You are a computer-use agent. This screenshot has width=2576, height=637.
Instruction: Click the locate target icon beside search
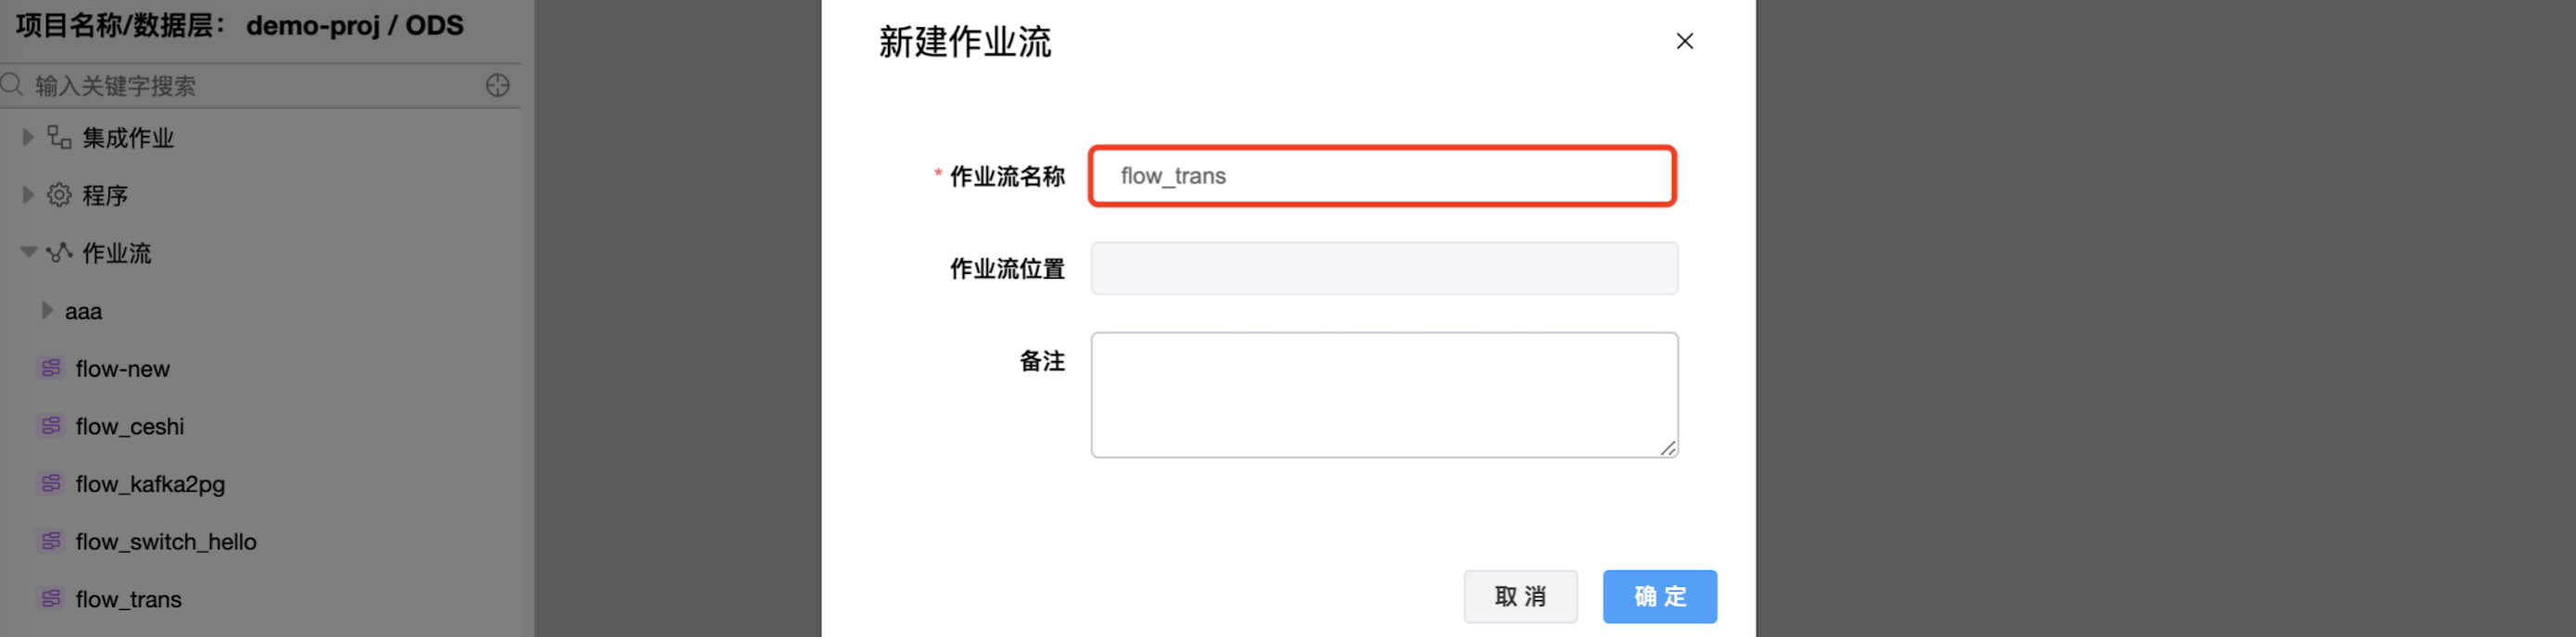[497, 86]
